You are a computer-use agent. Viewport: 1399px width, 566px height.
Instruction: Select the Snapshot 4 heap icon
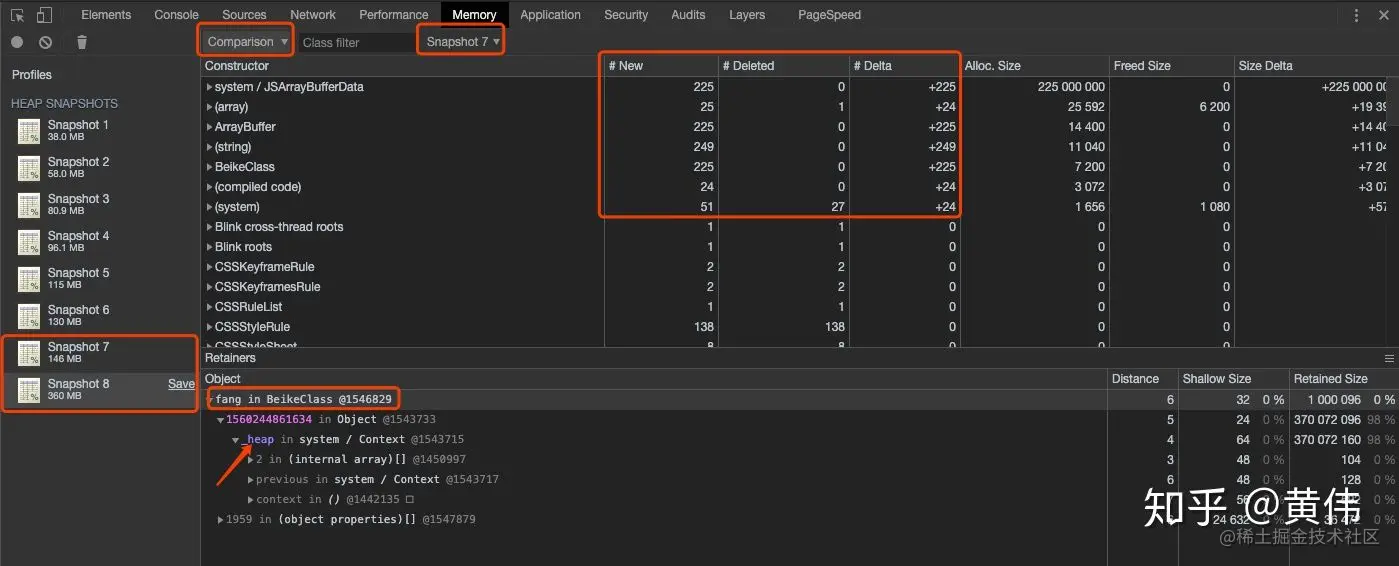click(29, 243)
